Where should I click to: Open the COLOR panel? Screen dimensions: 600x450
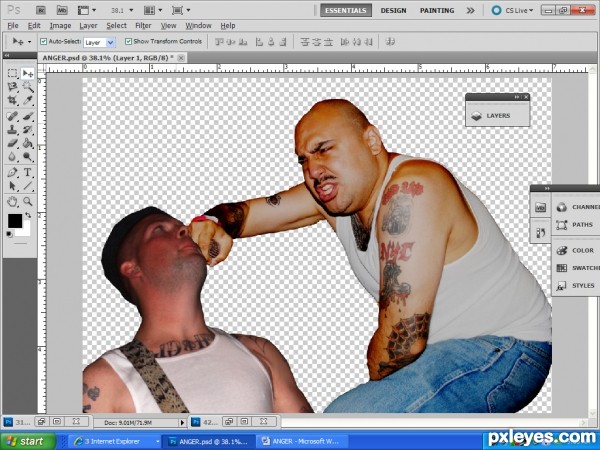coord(577,250)
